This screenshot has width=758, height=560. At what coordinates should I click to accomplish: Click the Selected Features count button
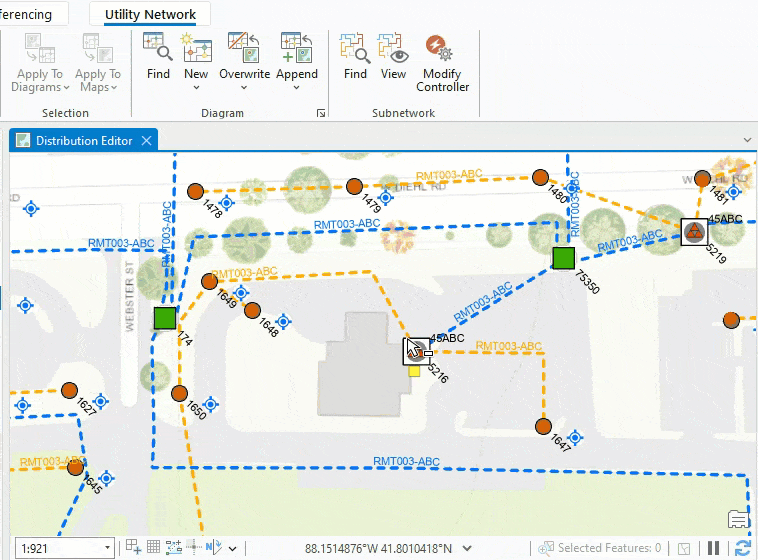point(599,548)
